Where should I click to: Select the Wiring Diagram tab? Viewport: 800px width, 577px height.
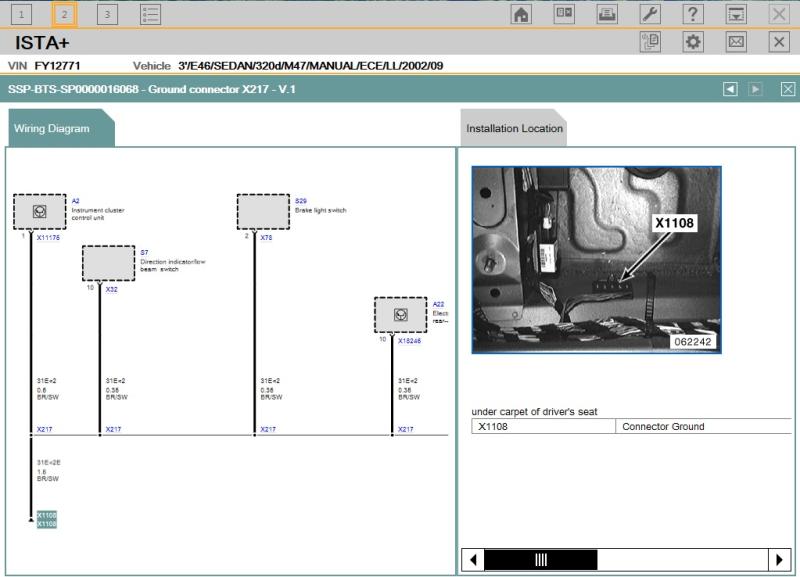52,129
